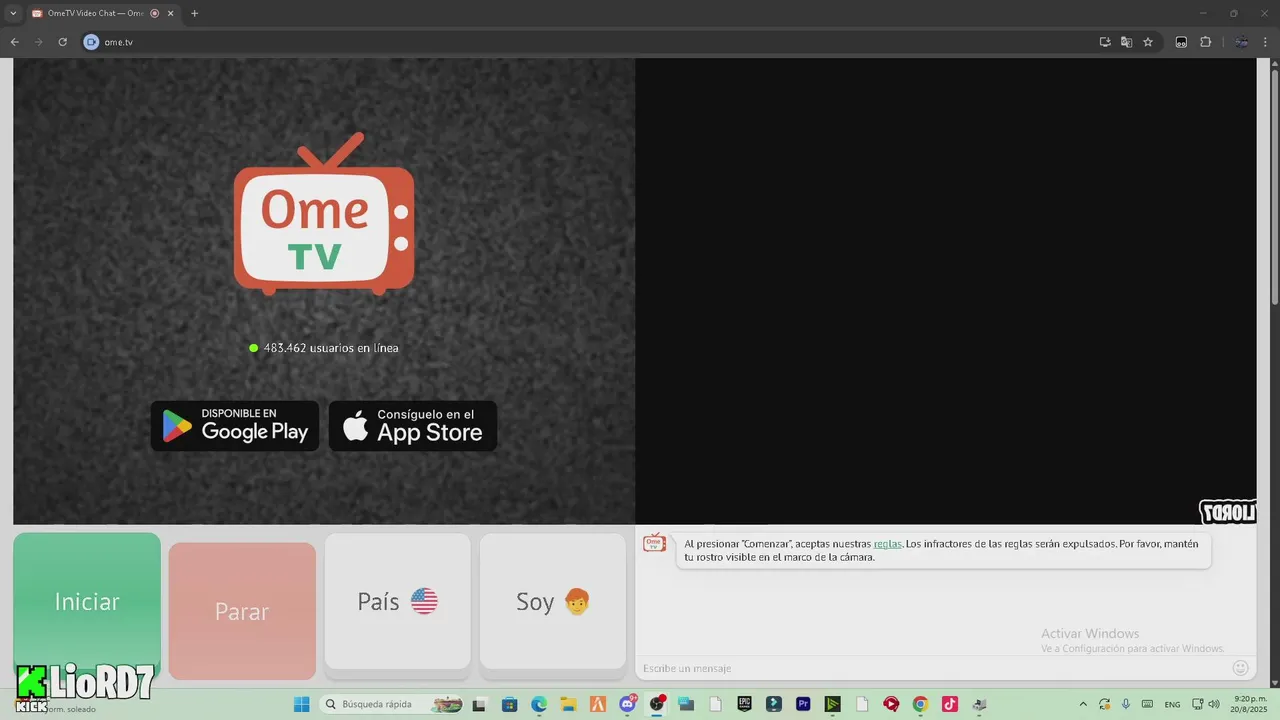This screenshot has height=720, width=1280.
Task: Open Microsoft Store from taskbar
Action: (509, 704)
